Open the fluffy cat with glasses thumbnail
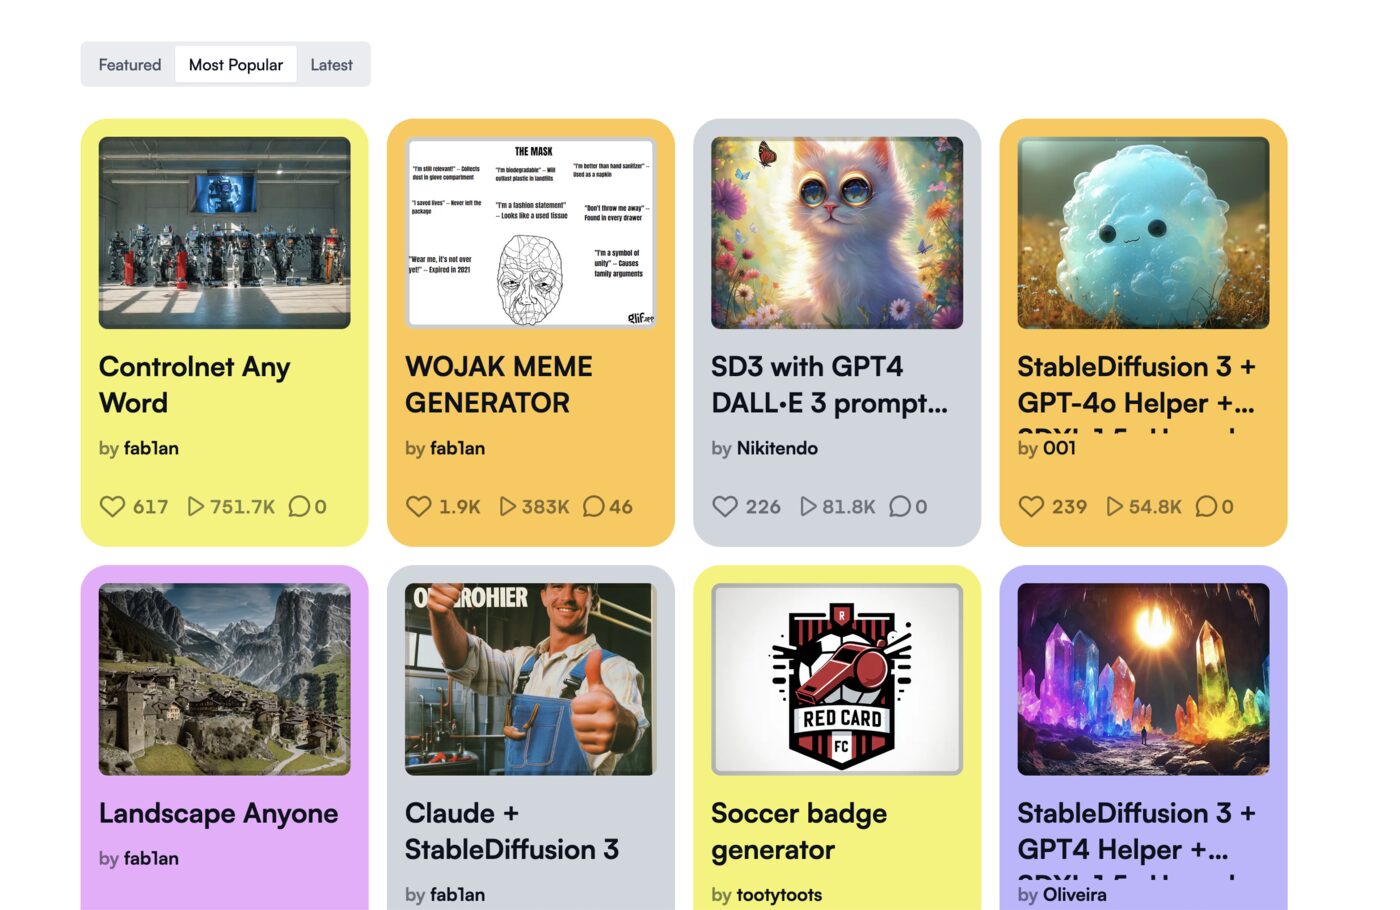 coord(837,233)
